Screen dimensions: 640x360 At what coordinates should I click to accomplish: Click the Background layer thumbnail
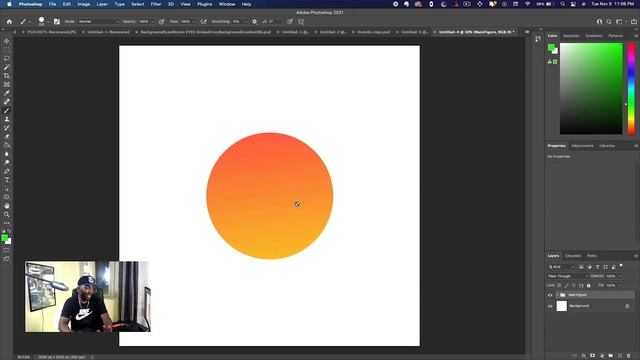click(x=562, y=306)
